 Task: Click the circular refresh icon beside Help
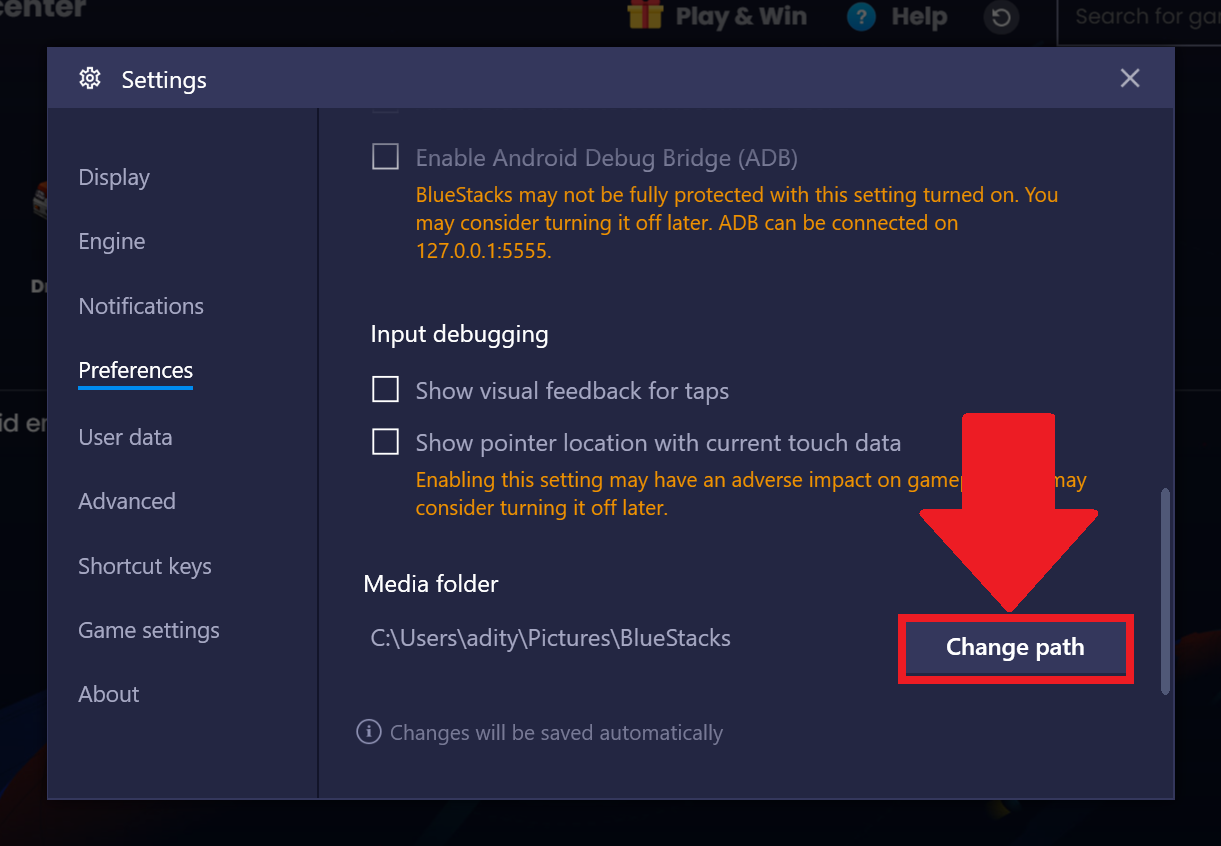pyautogui.click(x=1000, y=17)
